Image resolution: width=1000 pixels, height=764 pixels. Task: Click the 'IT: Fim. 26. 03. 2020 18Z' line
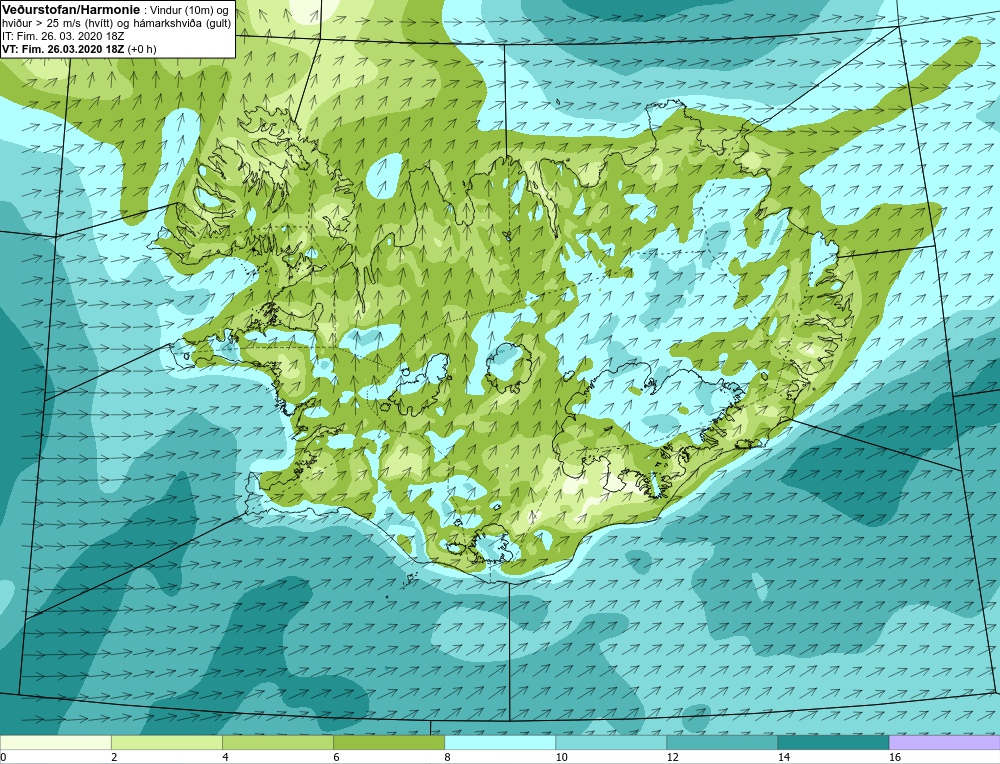pos(62,36)
